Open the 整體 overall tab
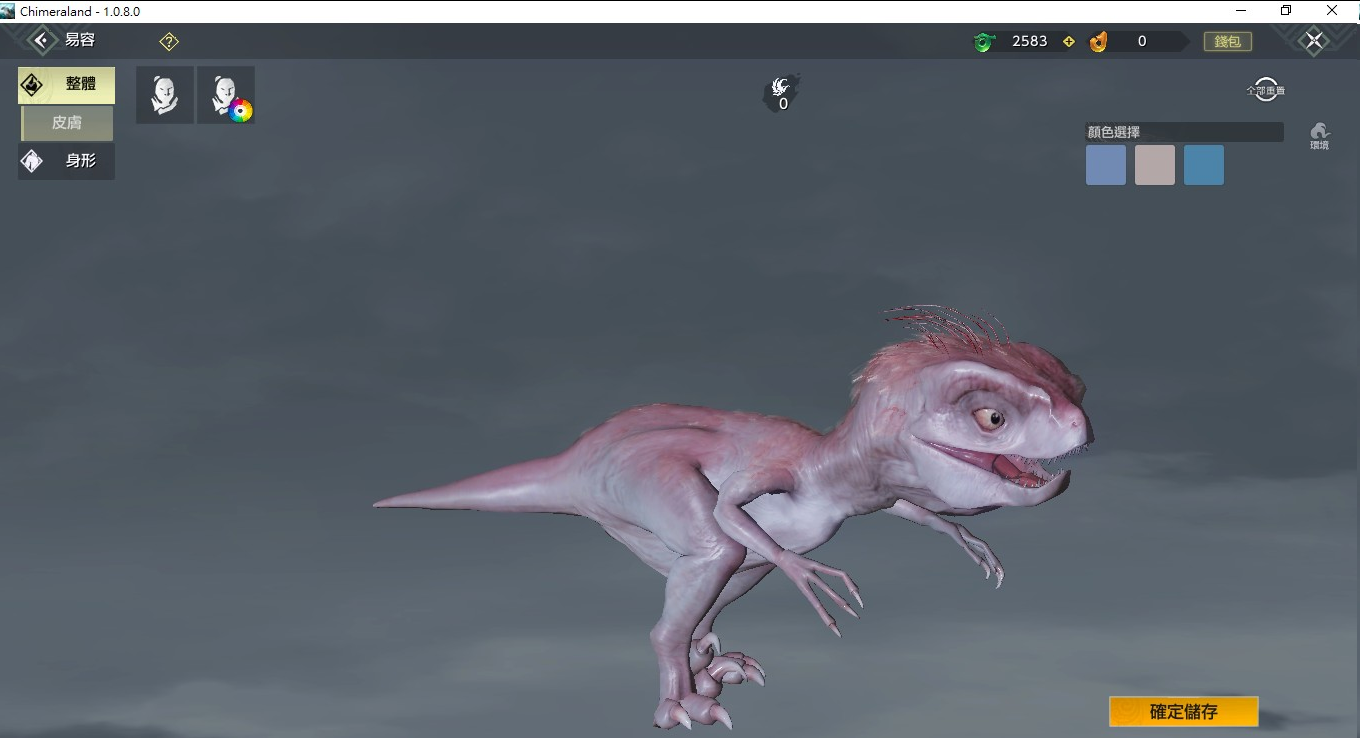The image size is (1360, 738). tap(66, 85)
